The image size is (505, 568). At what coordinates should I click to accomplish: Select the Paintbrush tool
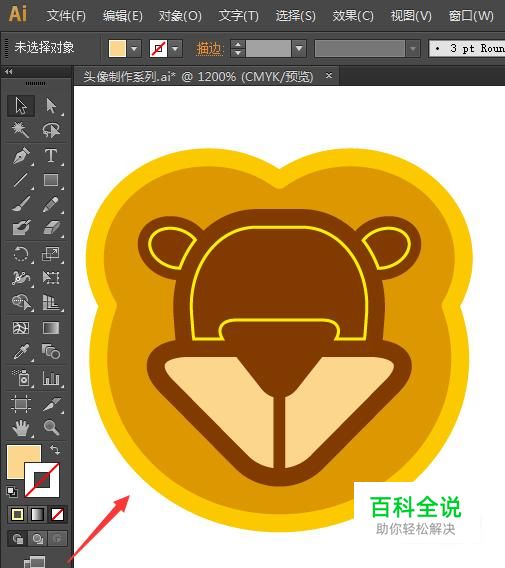coord(21,204)
